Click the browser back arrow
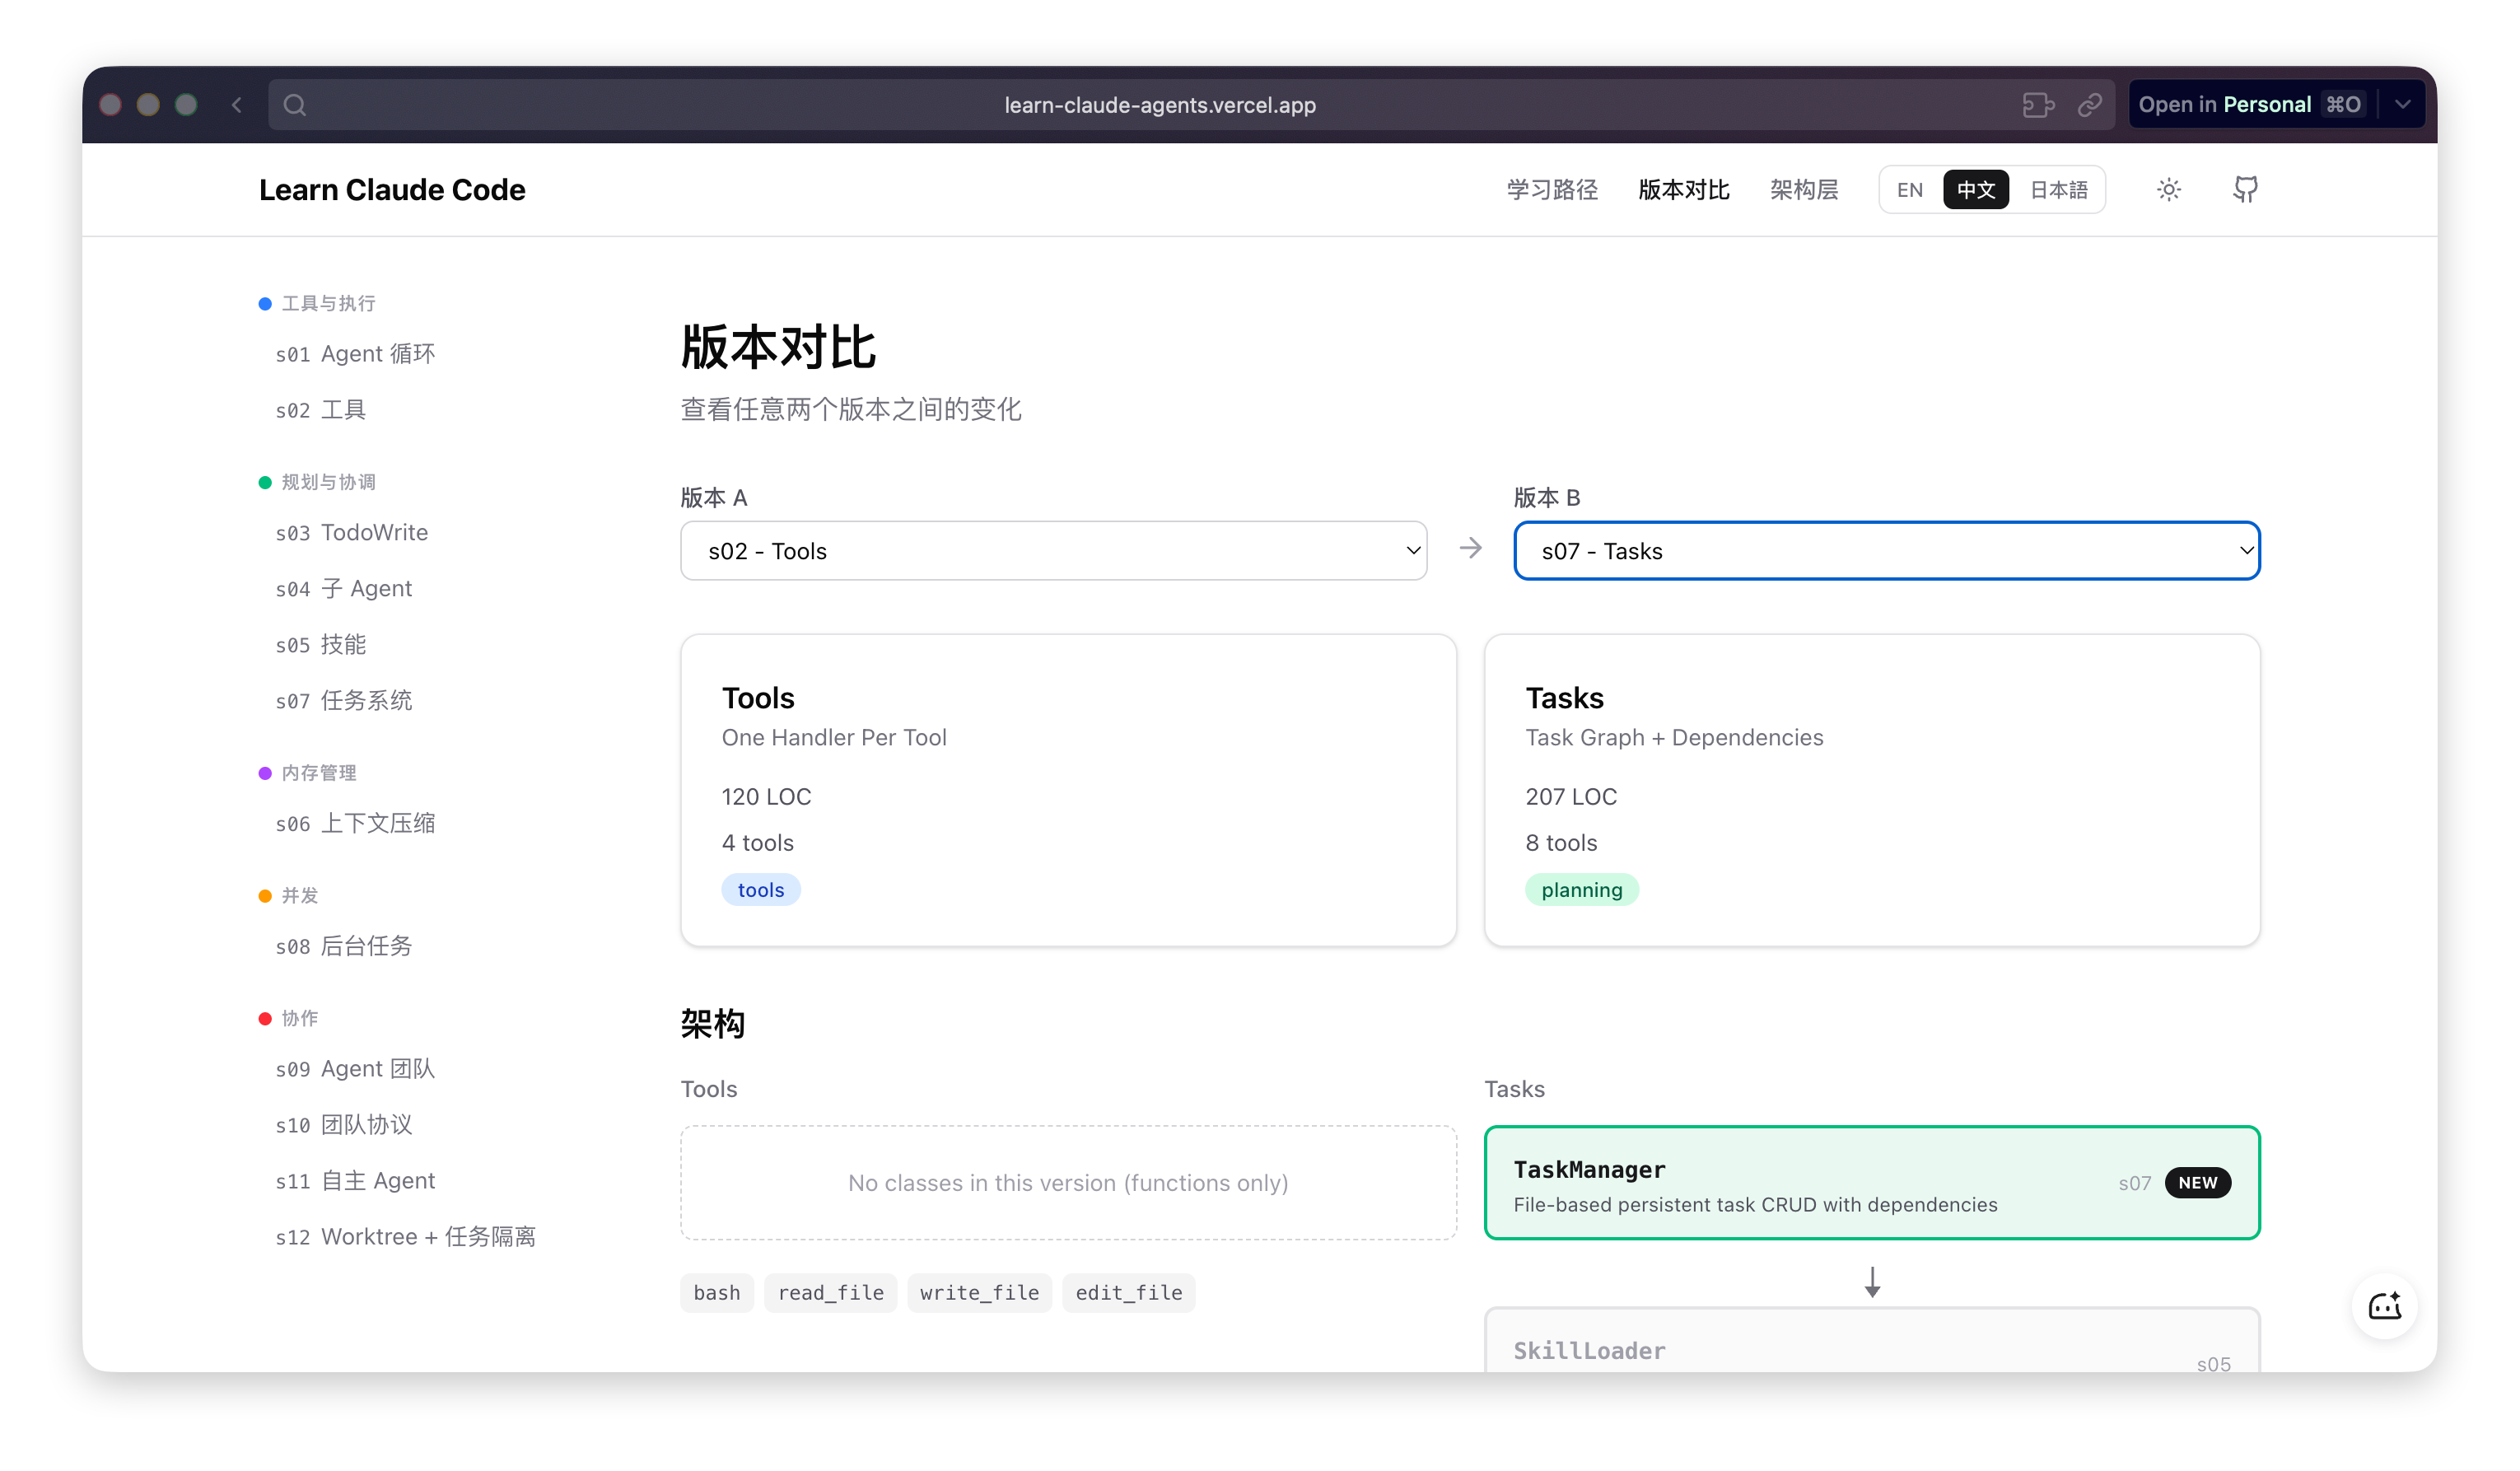The width and height of the screenshot is (2520, 1471). [237, 105]
